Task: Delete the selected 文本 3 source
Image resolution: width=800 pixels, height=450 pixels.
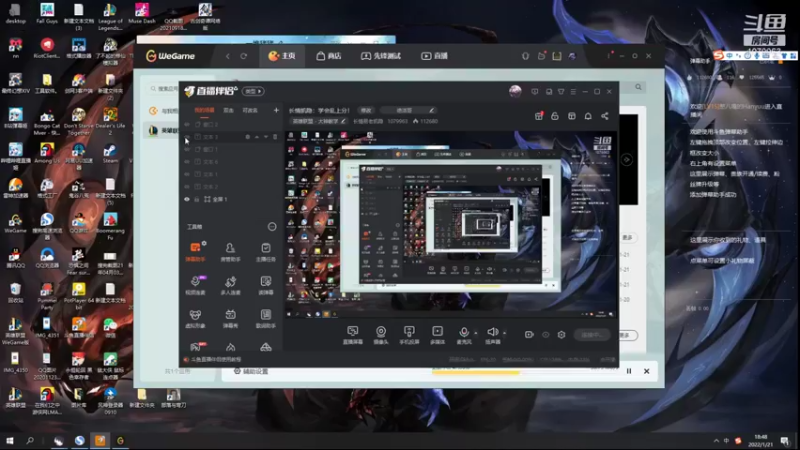Action: (275, 137)
